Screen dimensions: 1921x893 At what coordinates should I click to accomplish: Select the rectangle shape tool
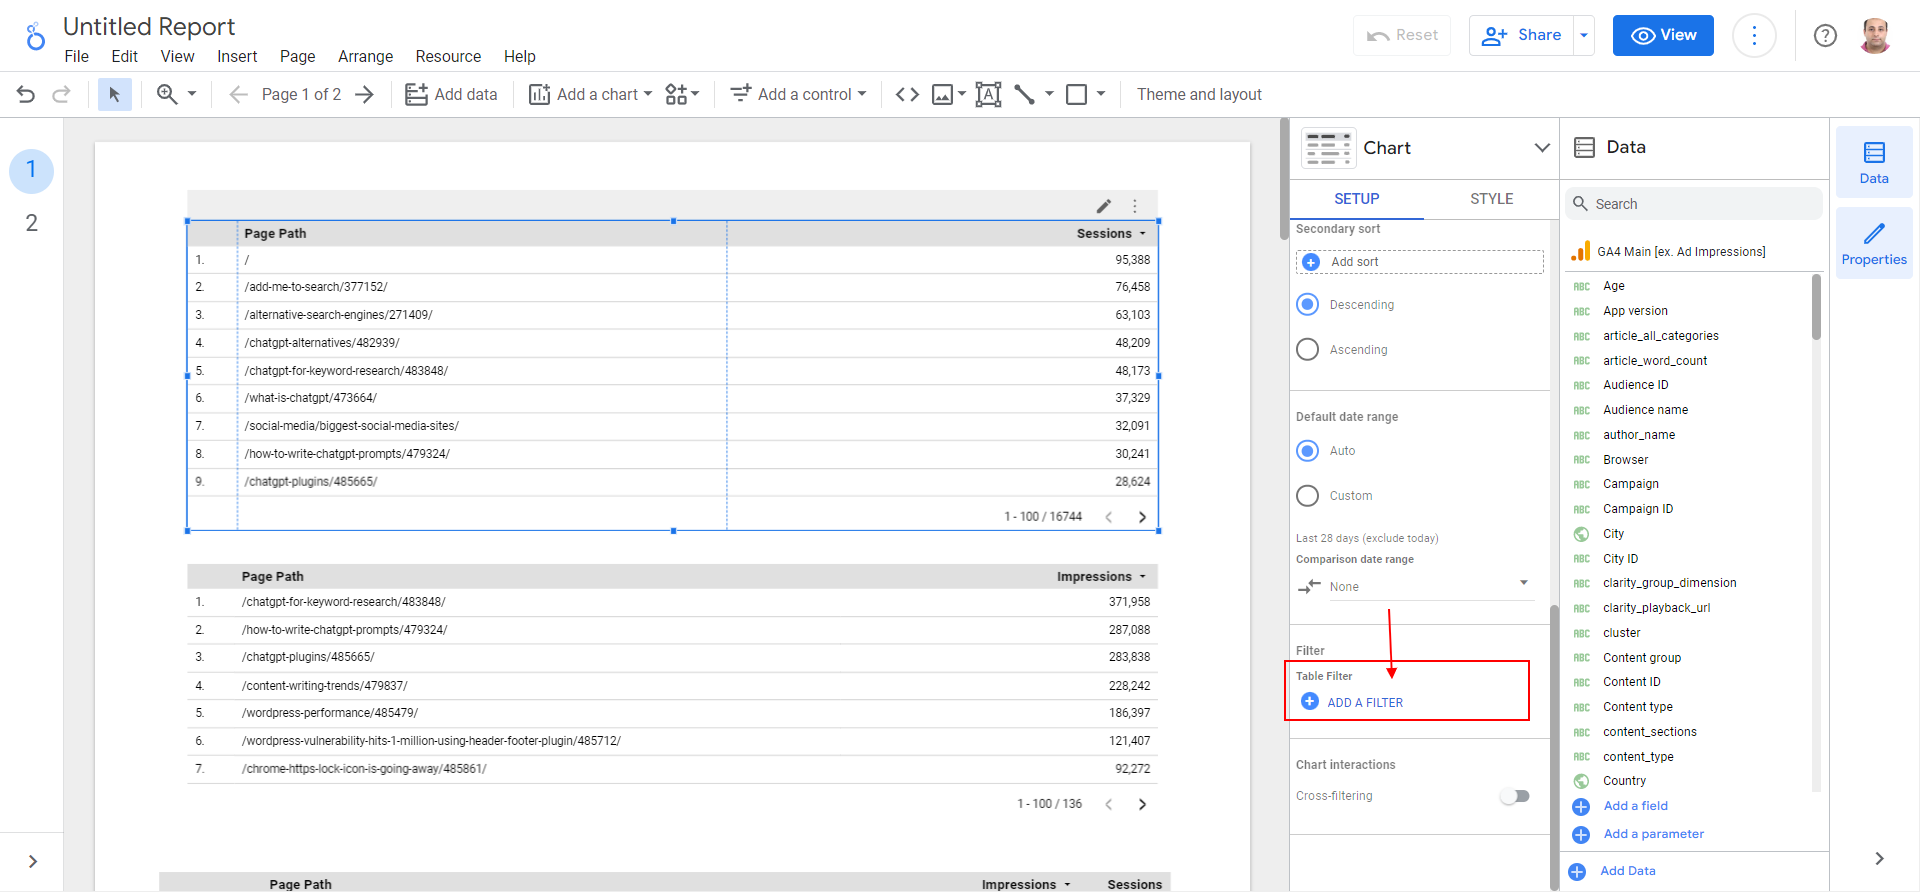tap(1076, 94)
